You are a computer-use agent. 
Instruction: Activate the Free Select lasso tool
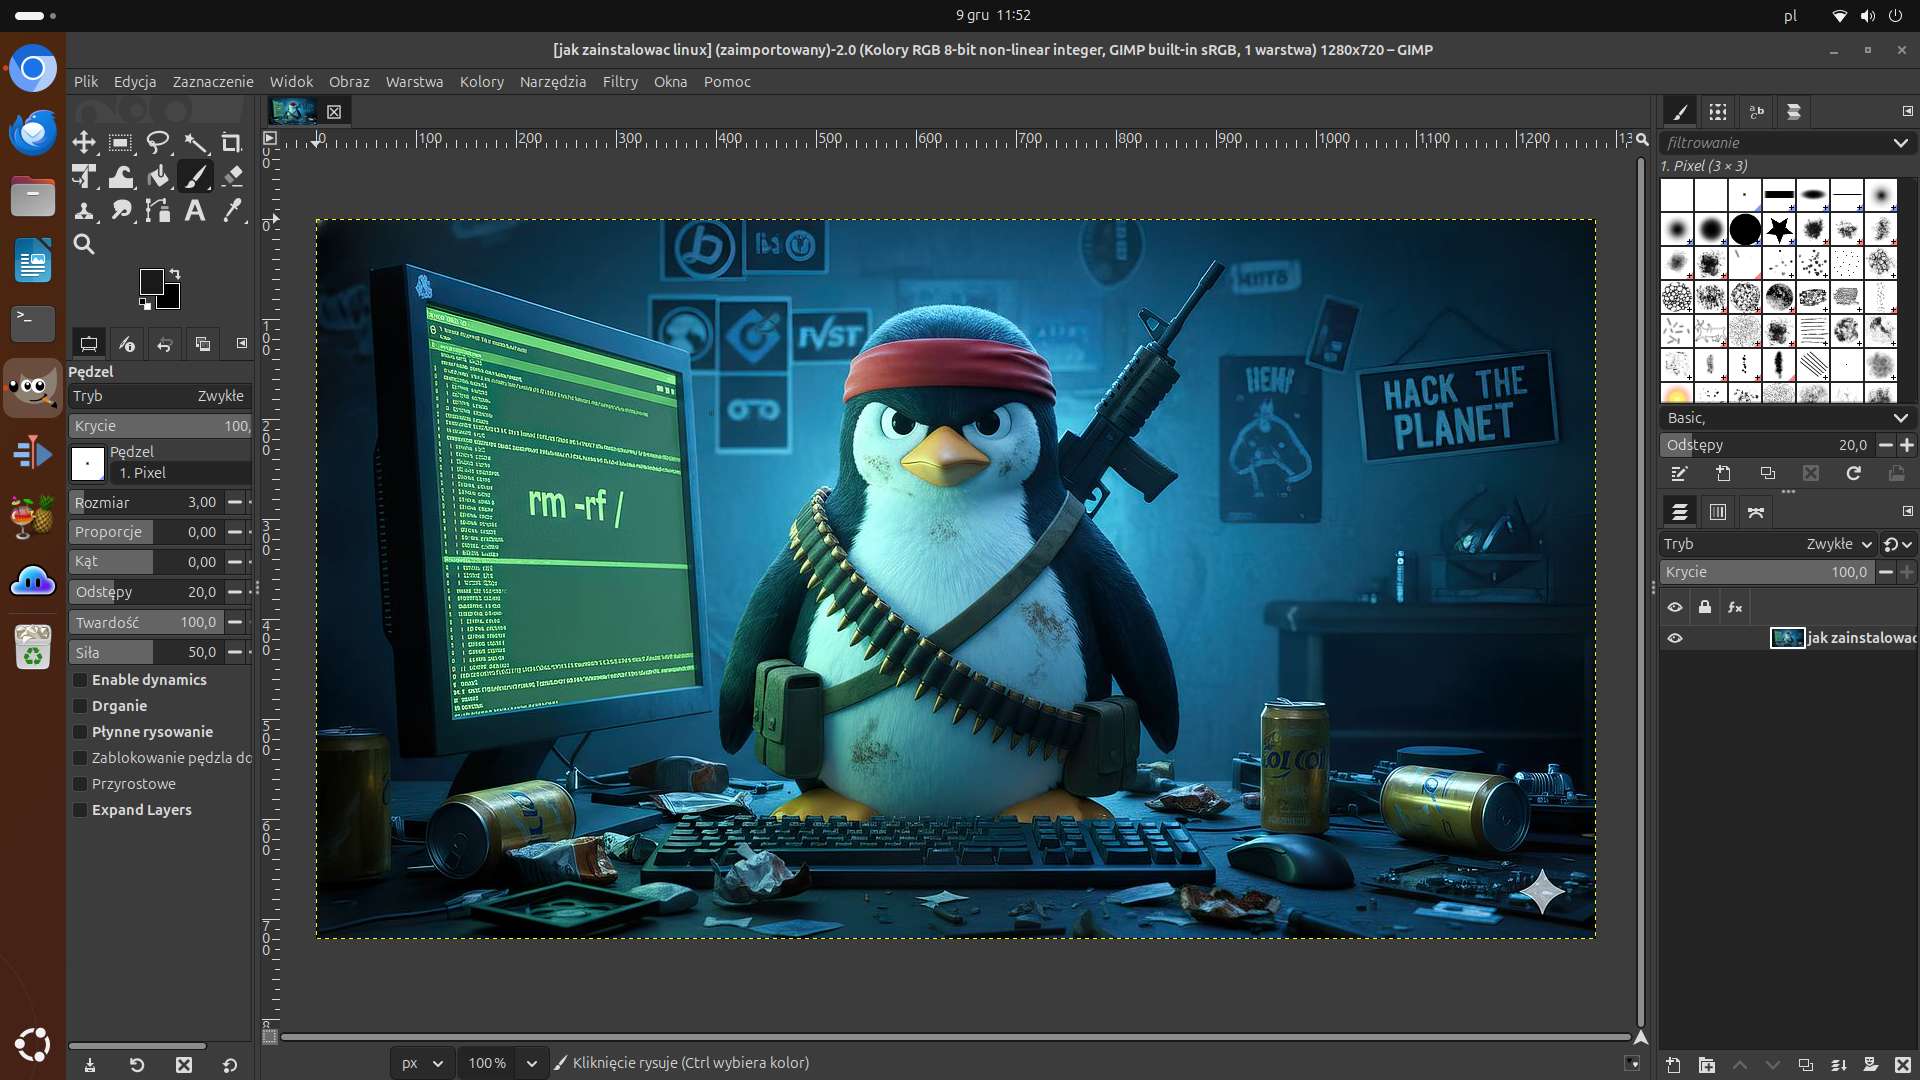click(158, 143)
